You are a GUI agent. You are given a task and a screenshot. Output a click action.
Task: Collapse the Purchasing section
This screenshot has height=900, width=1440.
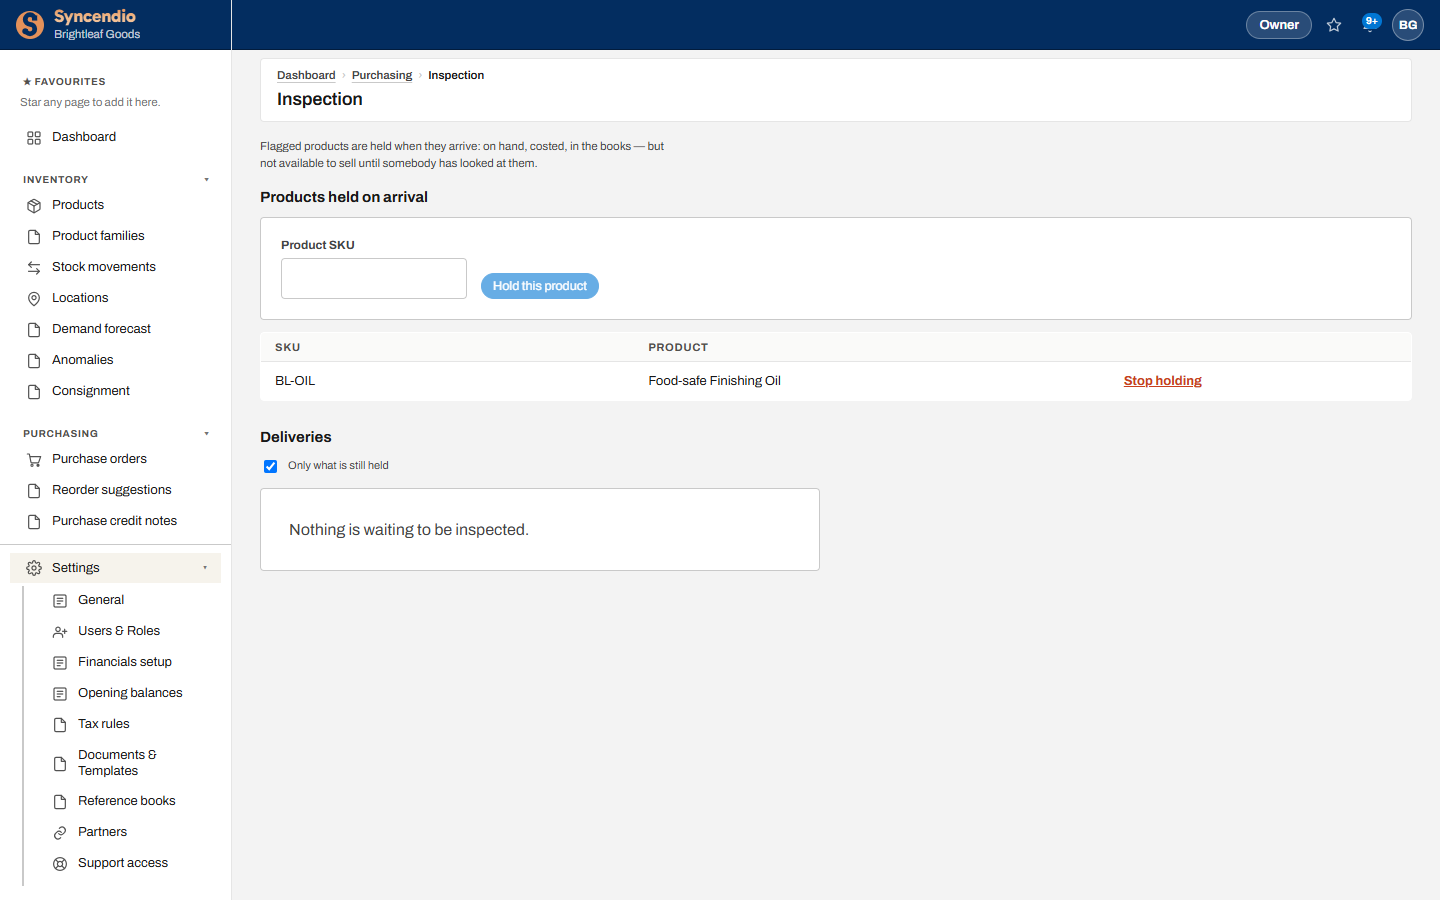(207, 434)
